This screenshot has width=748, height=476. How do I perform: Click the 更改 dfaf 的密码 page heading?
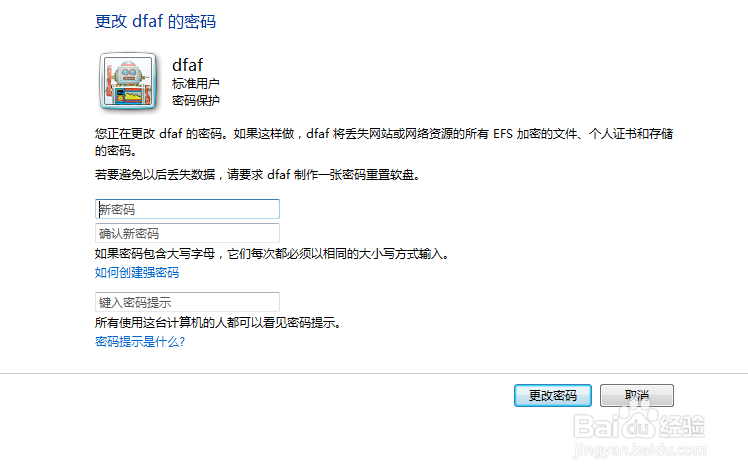click(x=156, y=21)
